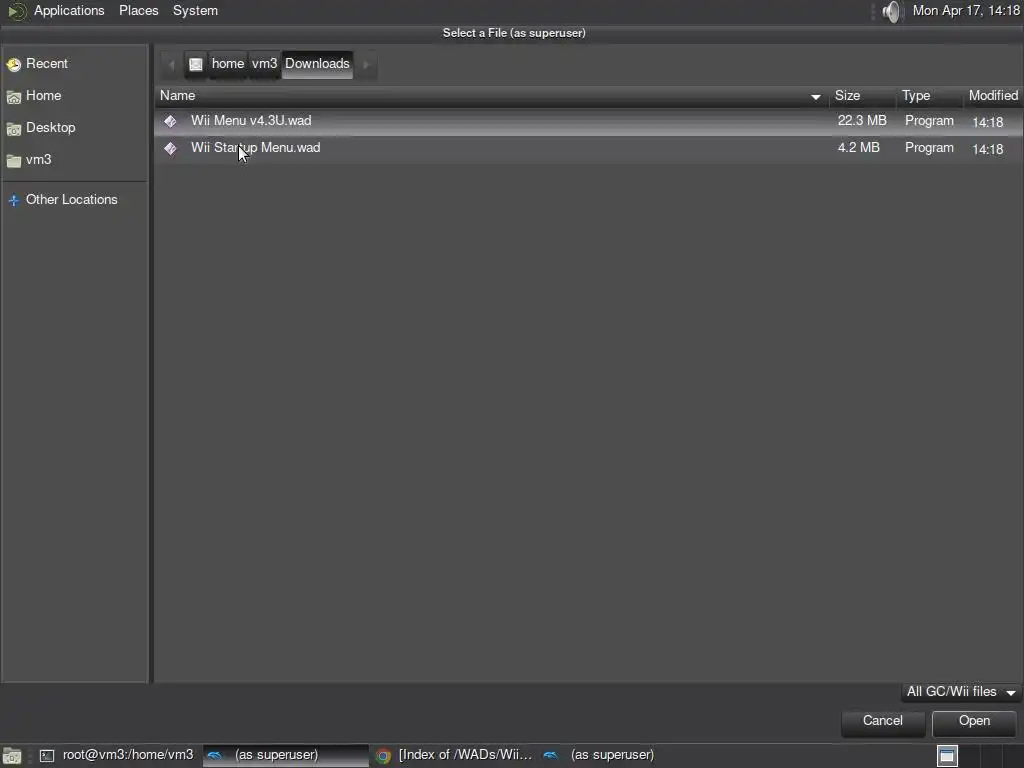Navigate to the vm3 path segment
This screenshot has height=768, width=1024.
pos(264,65)
